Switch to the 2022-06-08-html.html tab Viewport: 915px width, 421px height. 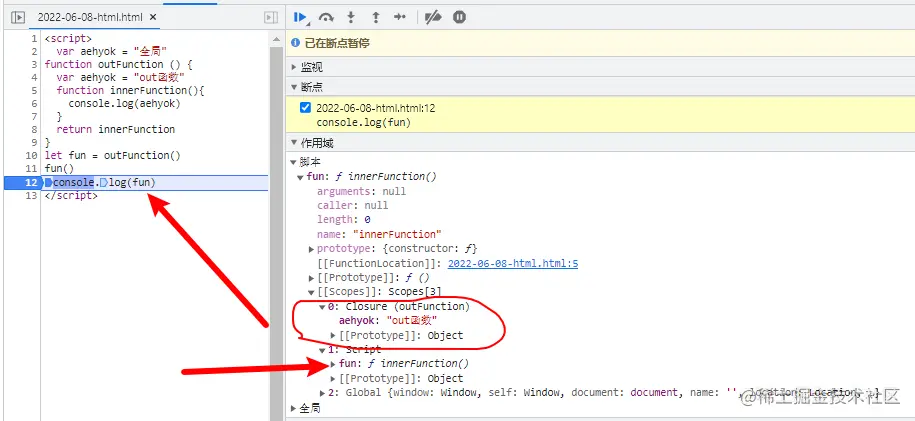coord(90,18)
